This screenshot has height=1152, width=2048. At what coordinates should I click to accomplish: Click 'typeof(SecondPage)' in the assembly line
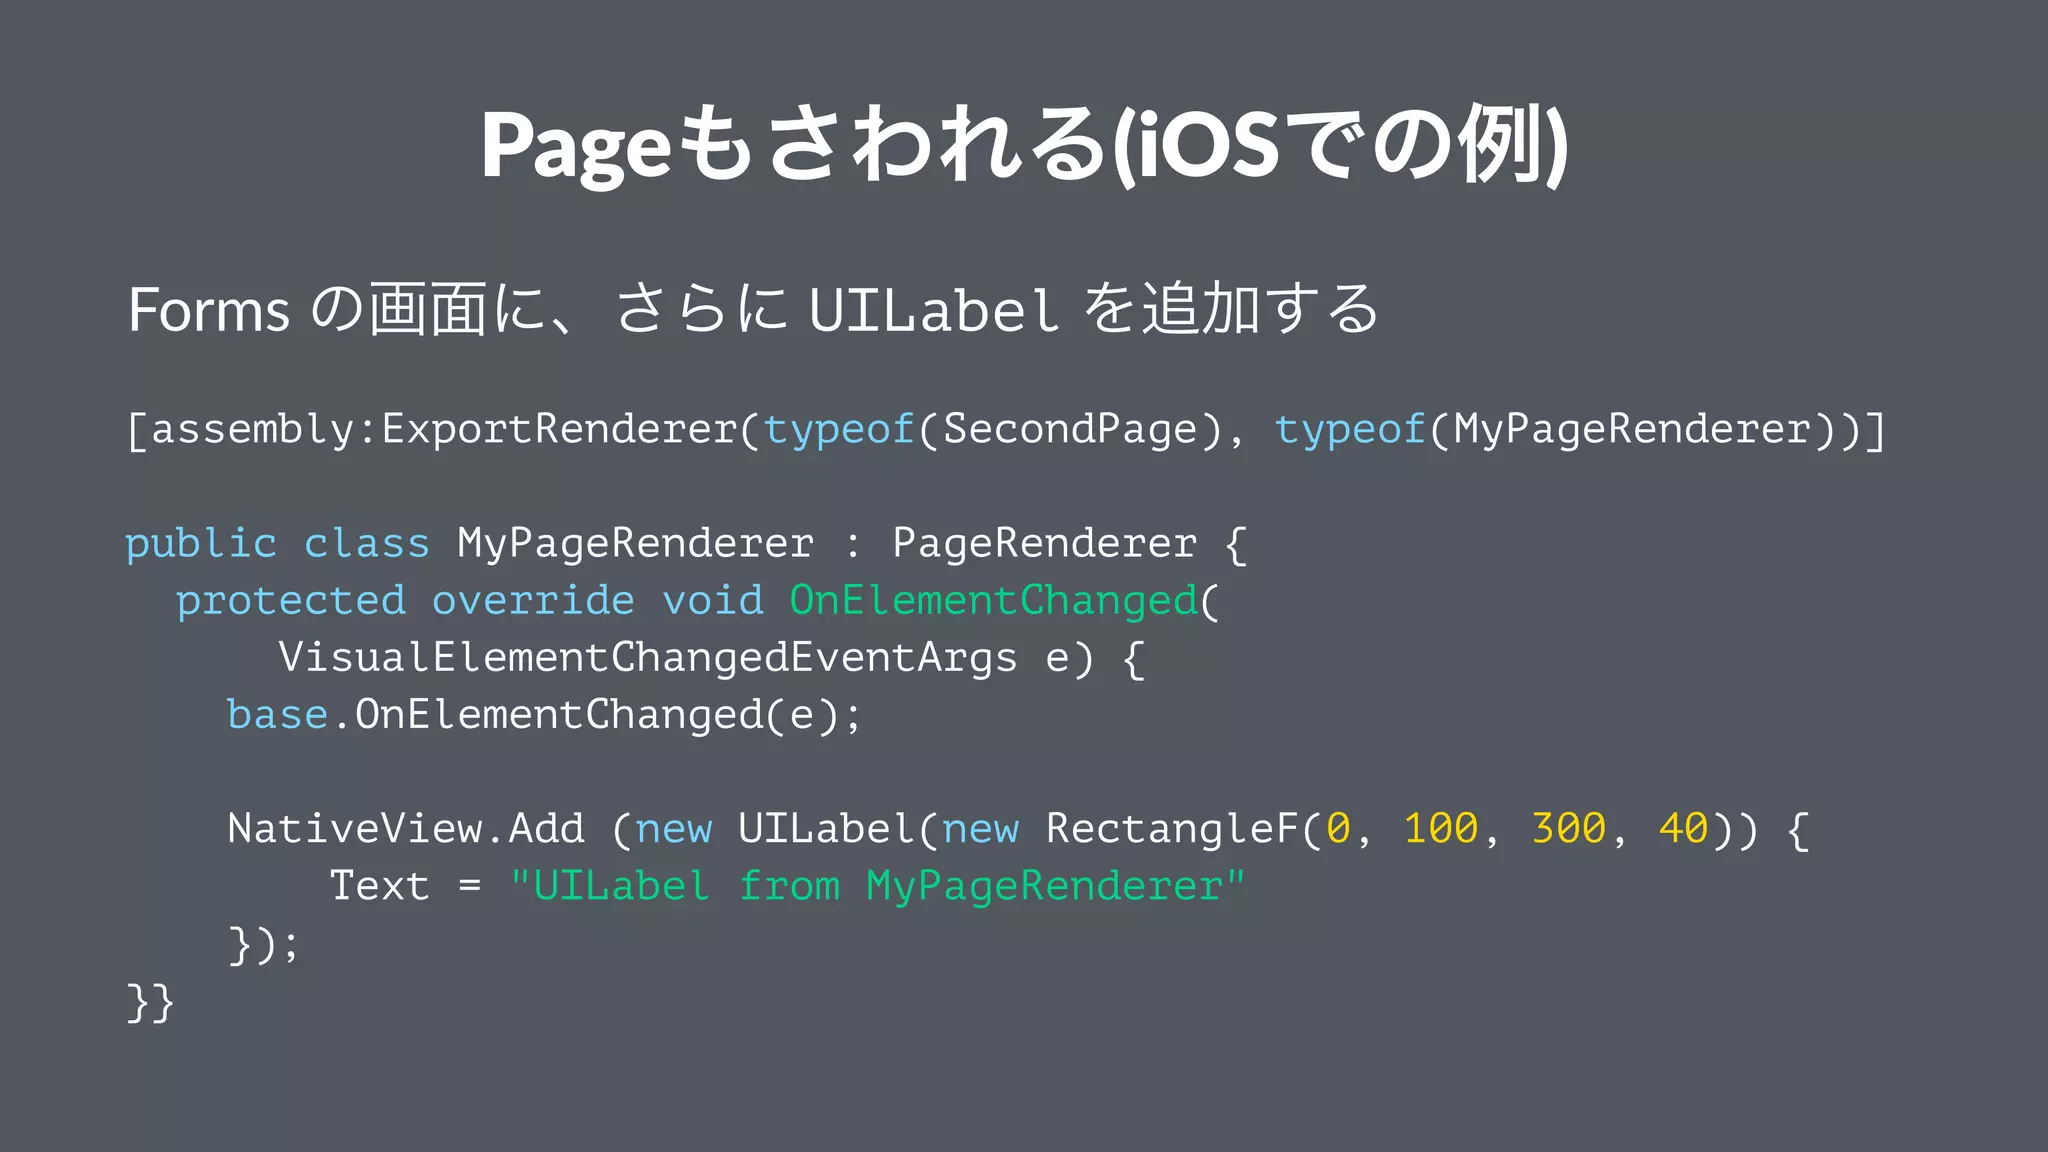[x=994, y=430]
